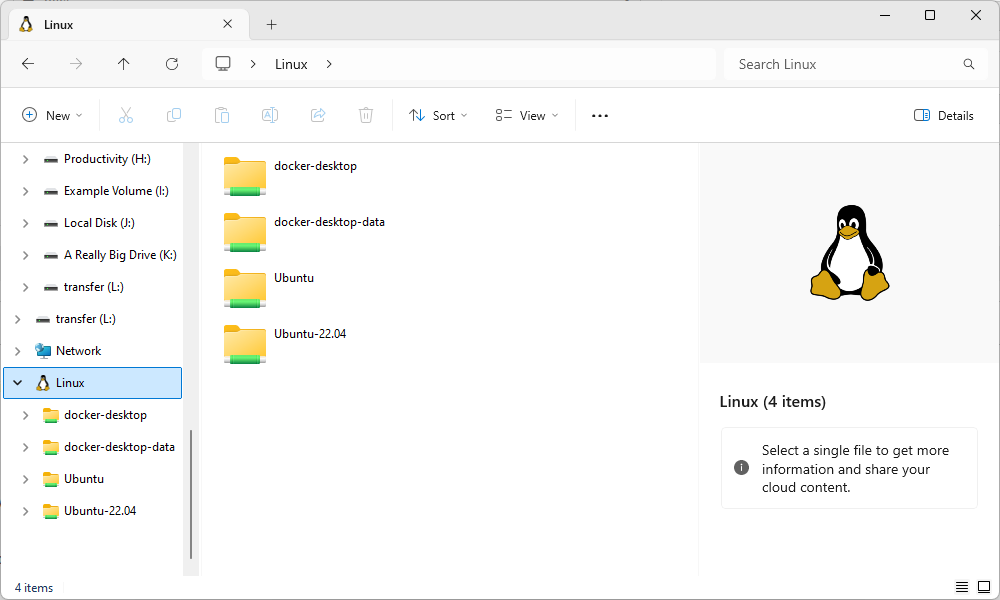Click the Cut scissors icon
This screenshot has height=600, width=1000.
(x=126, y=115)
